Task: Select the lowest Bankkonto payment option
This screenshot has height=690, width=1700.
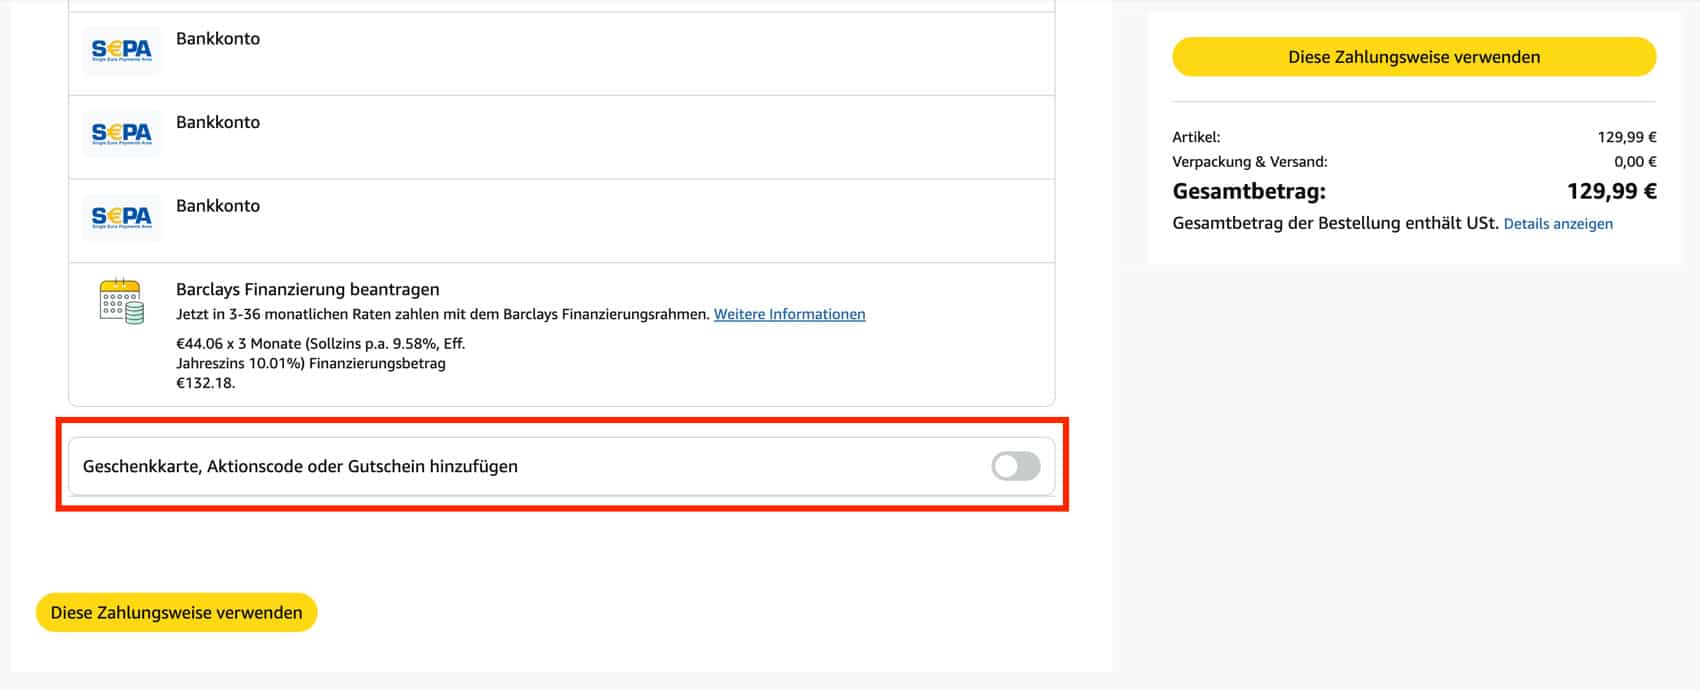Action: click(x=218, y=206)
